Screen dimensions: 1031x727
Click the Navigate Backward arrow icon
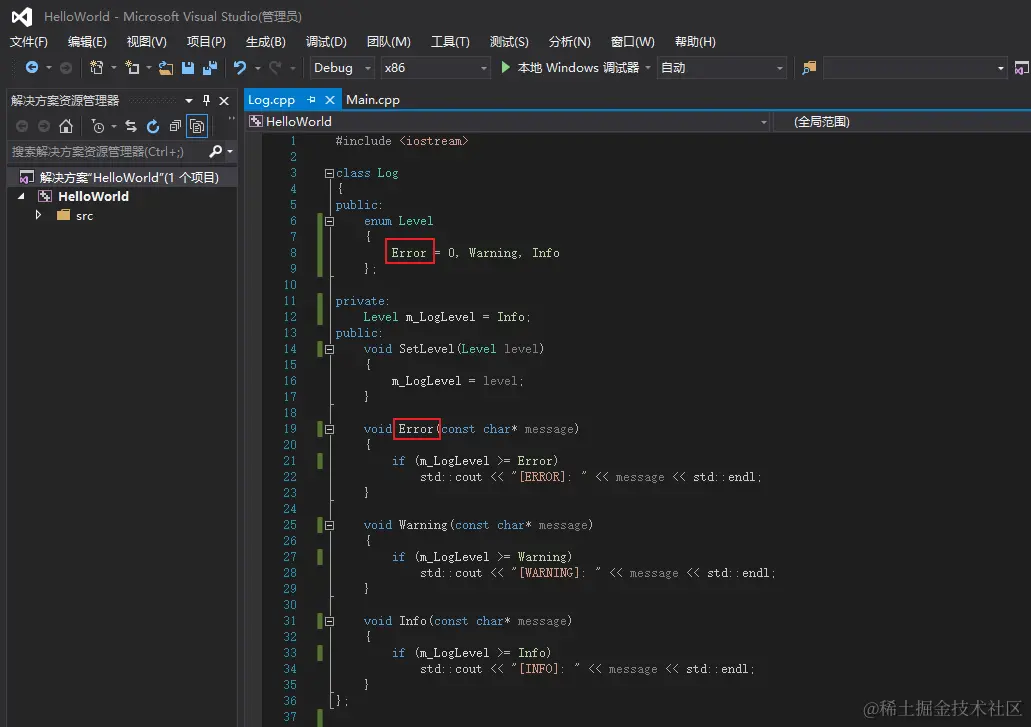32,68
